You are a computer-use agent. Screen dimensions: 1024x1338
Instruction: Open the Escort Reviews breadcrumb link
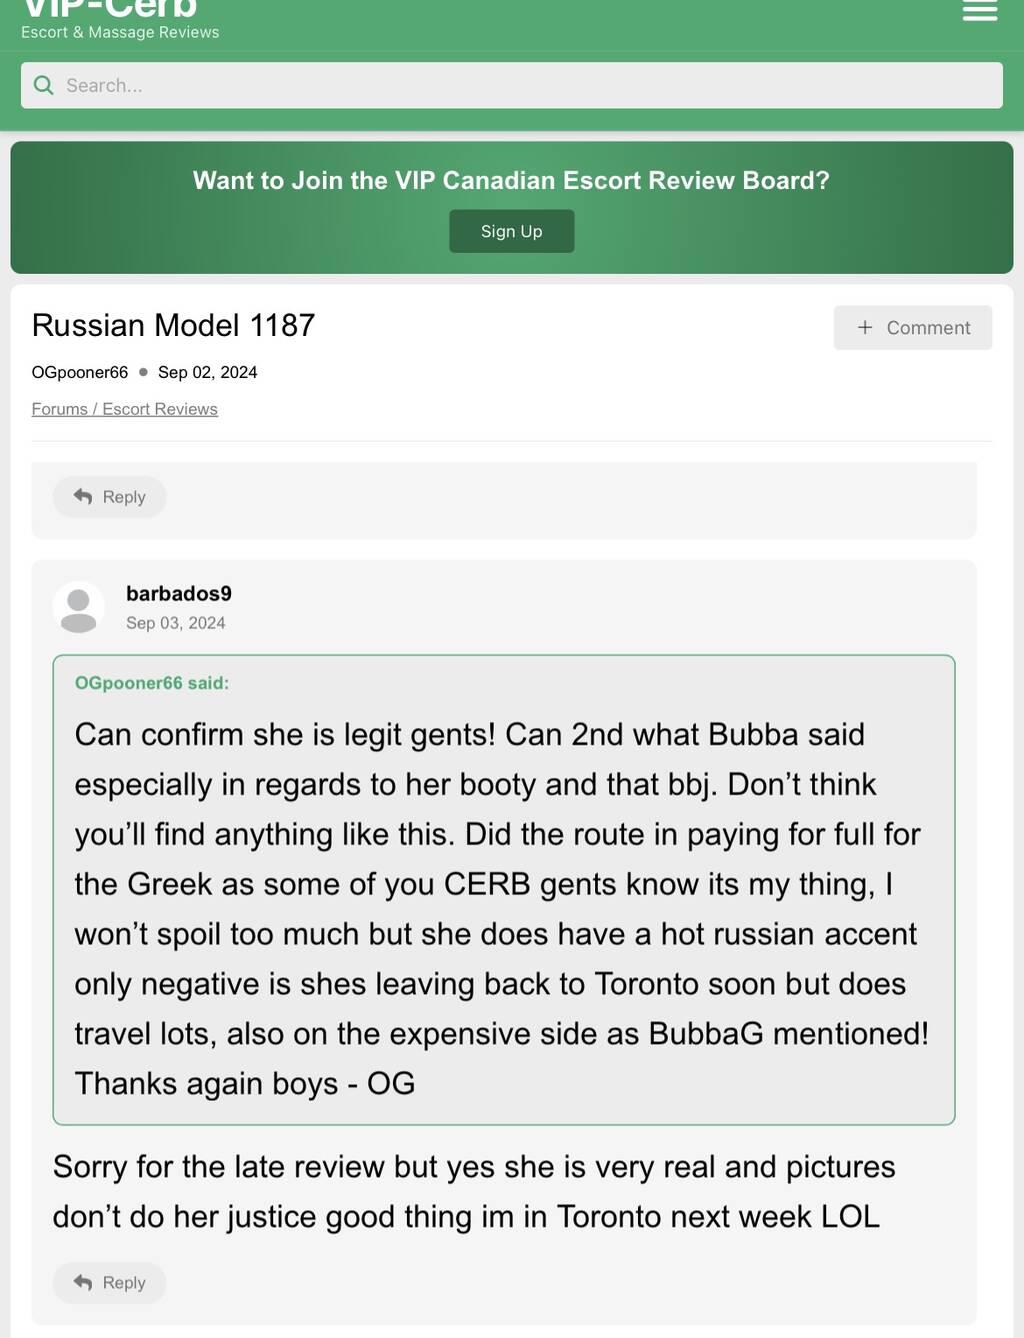(160, 409)
